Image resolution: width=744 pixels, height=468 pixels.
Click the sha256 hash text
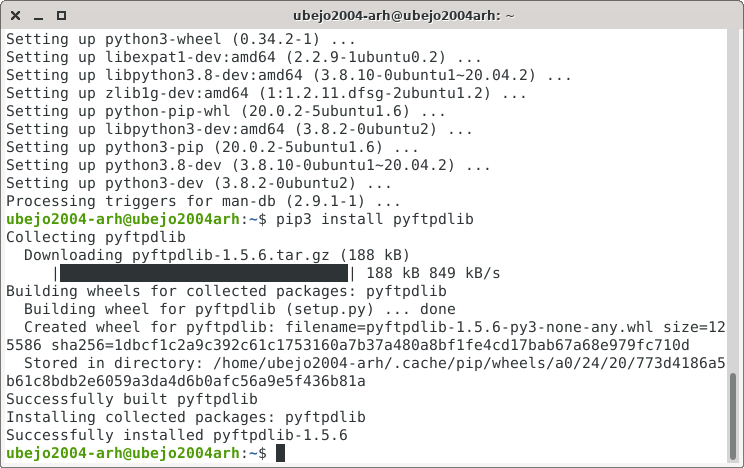click(370, 345)
